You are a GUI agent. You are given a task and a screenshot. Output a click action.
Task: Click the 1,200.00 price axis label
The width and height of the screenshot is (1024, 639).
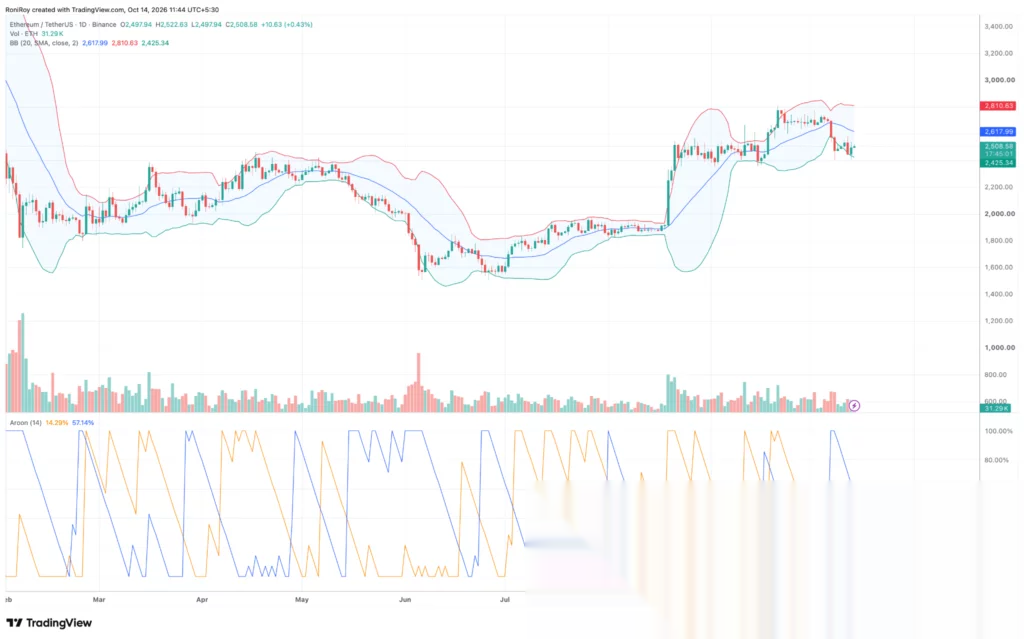(999, 321)
